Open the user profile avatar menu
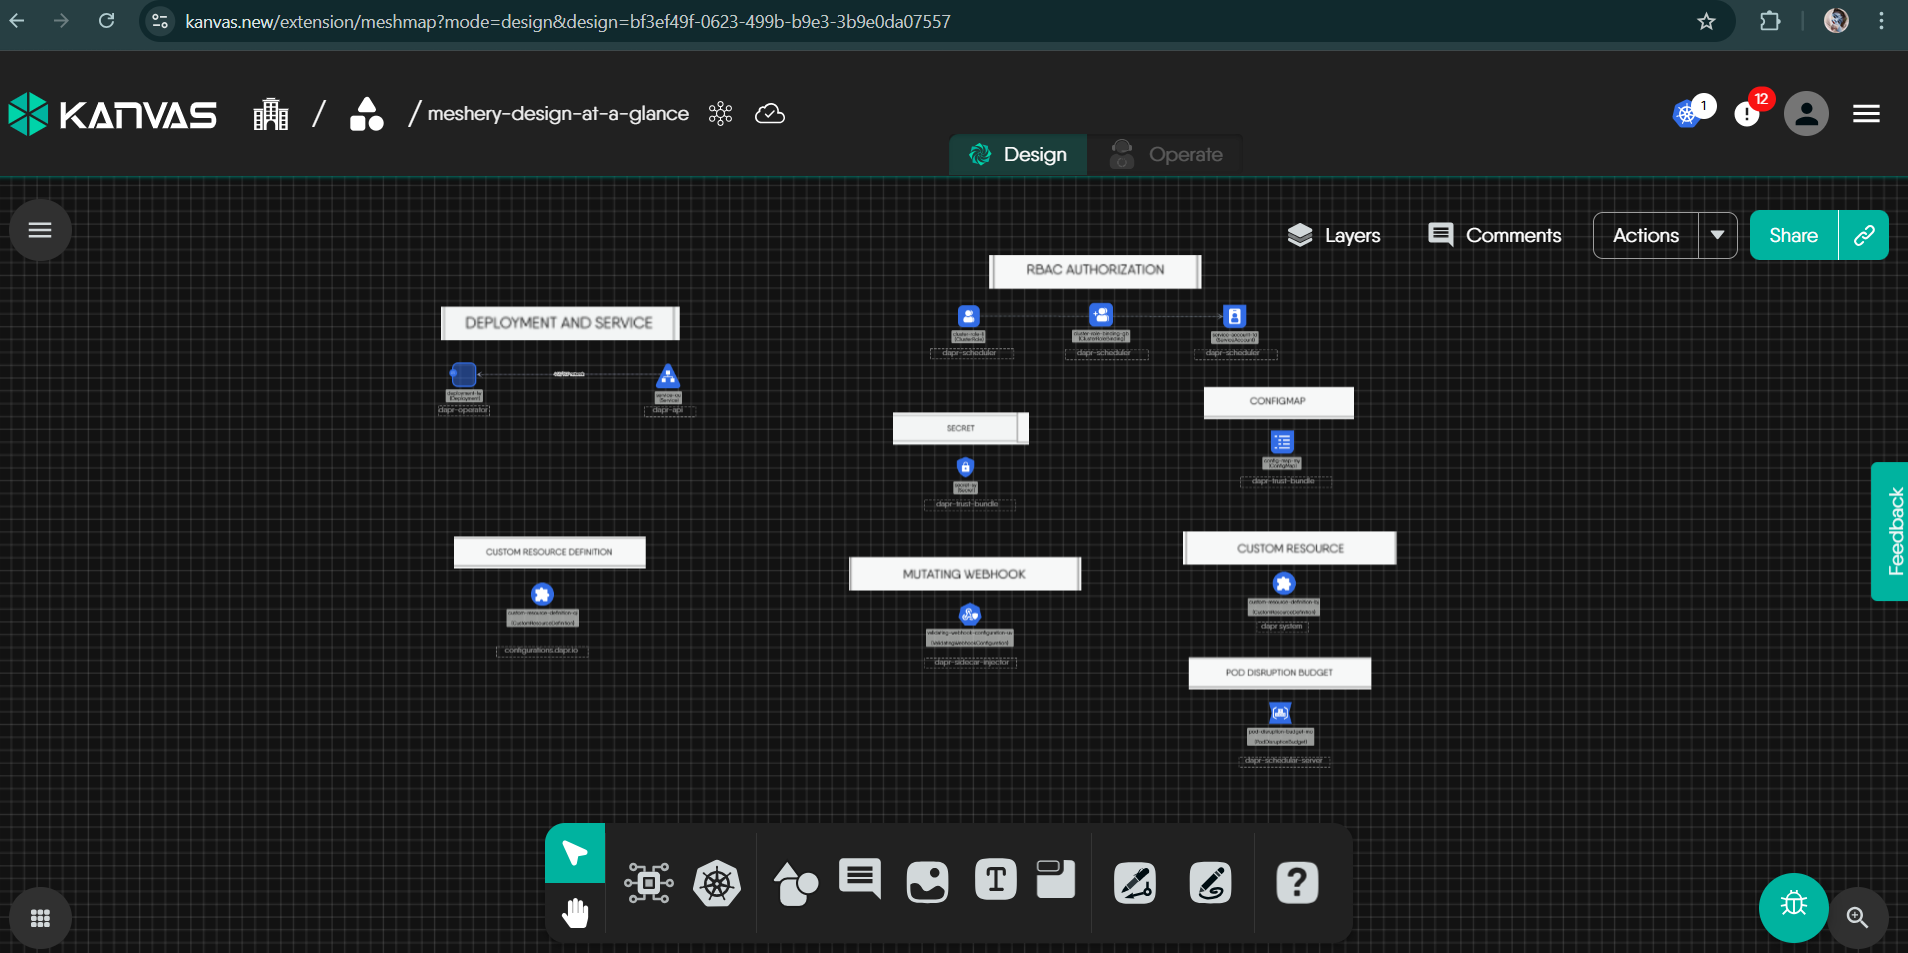This screenshot has height=953, width=1908. click(x=1806, y=114)
